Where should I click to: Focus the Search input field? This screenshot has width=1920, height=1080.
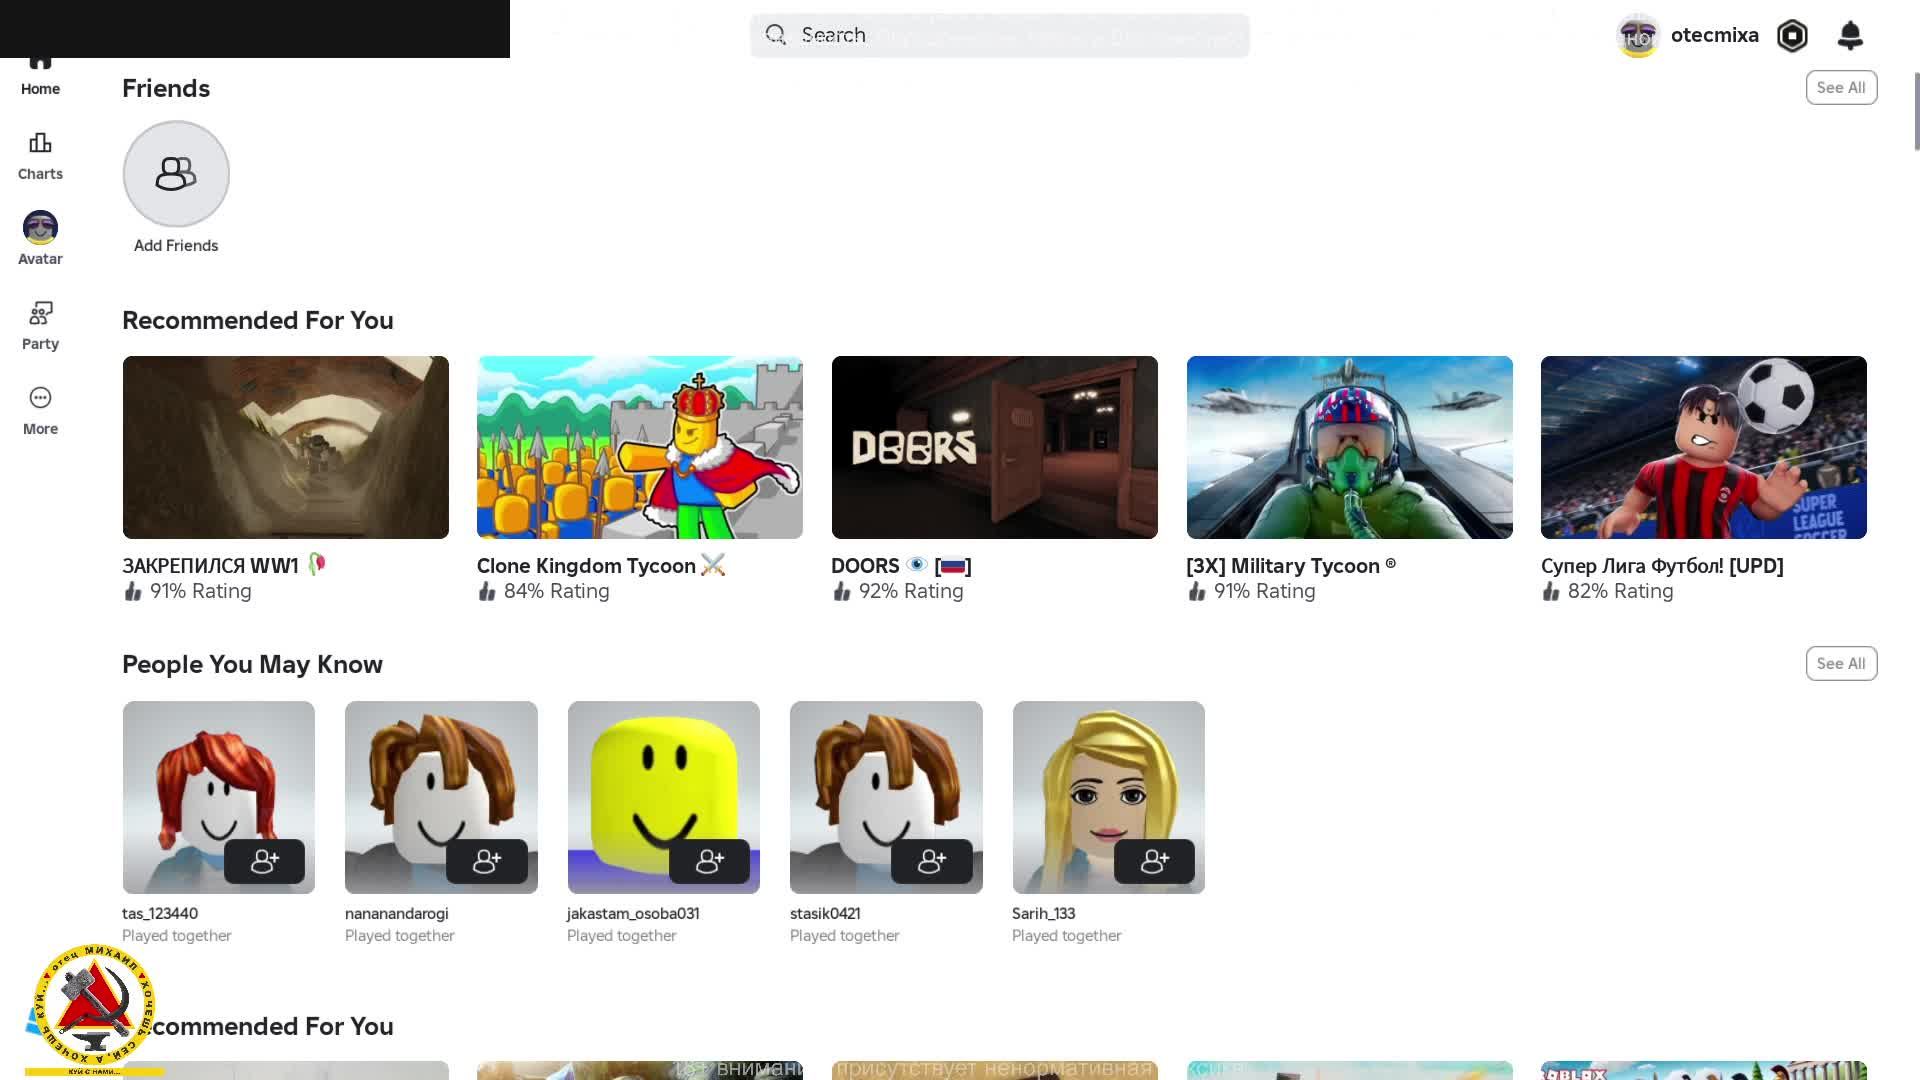click(x=1000, y=36)
